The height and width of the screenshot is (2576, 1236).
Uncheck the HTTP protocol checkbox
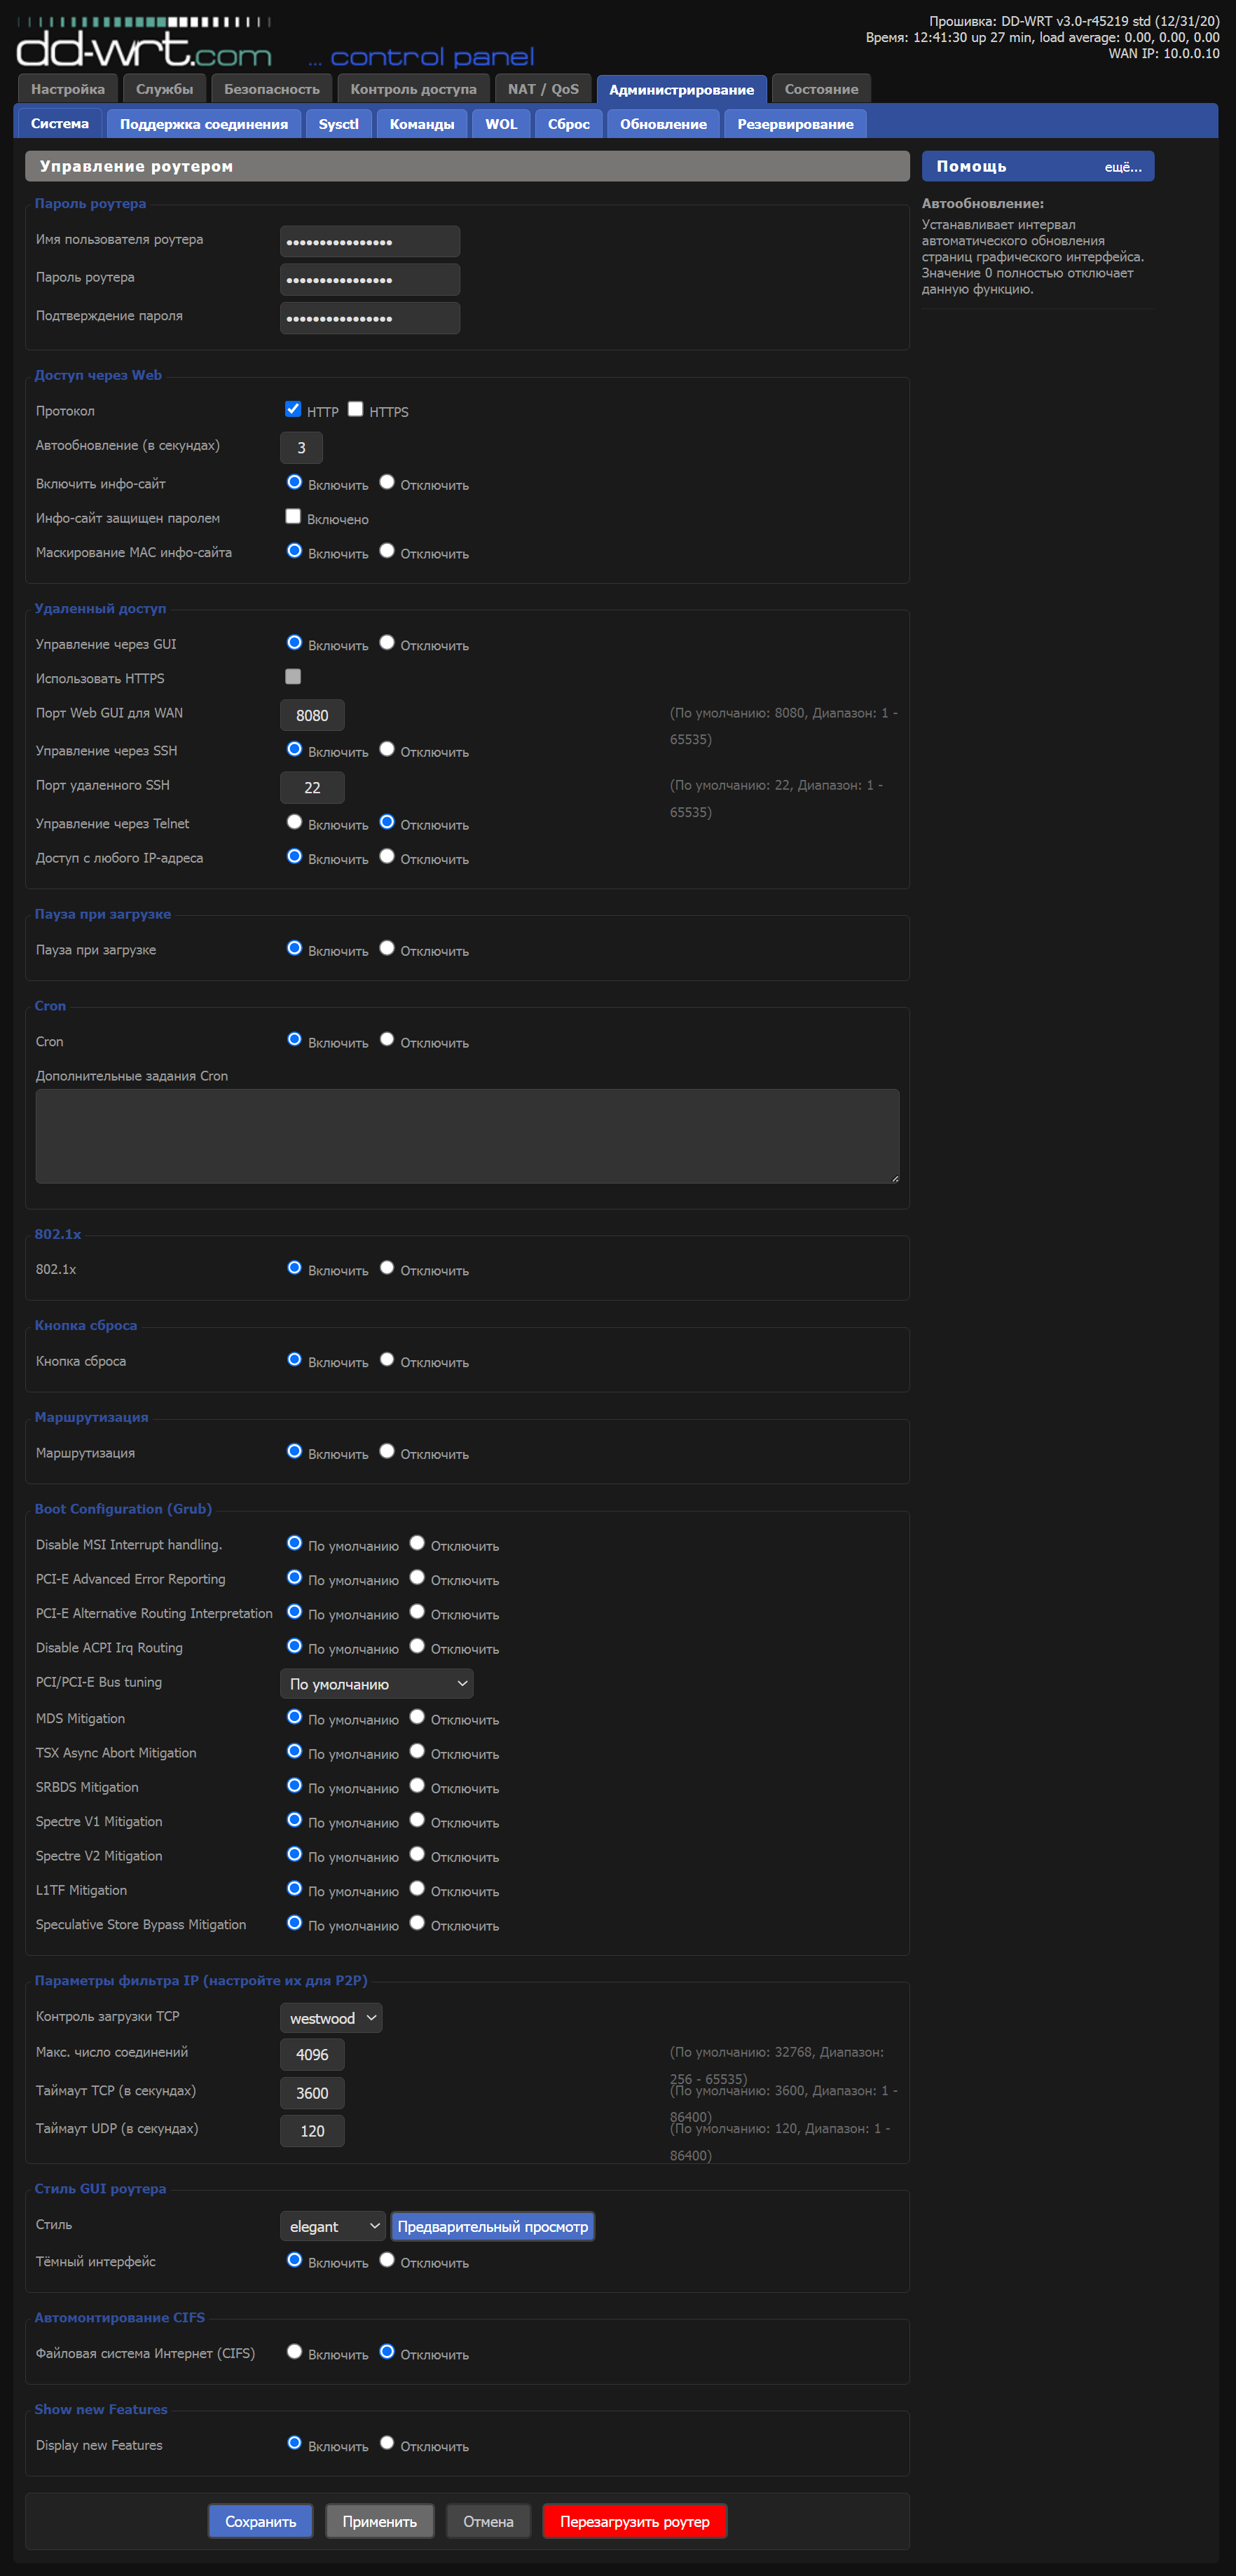pyautogui.click(x=293, y=408)
